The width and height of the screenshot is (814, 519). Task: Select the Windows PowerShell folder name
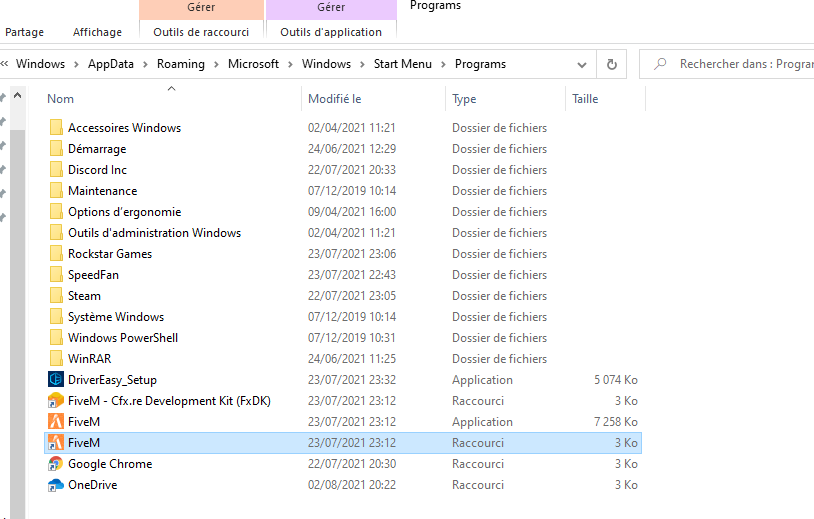[x=123, y=338]
